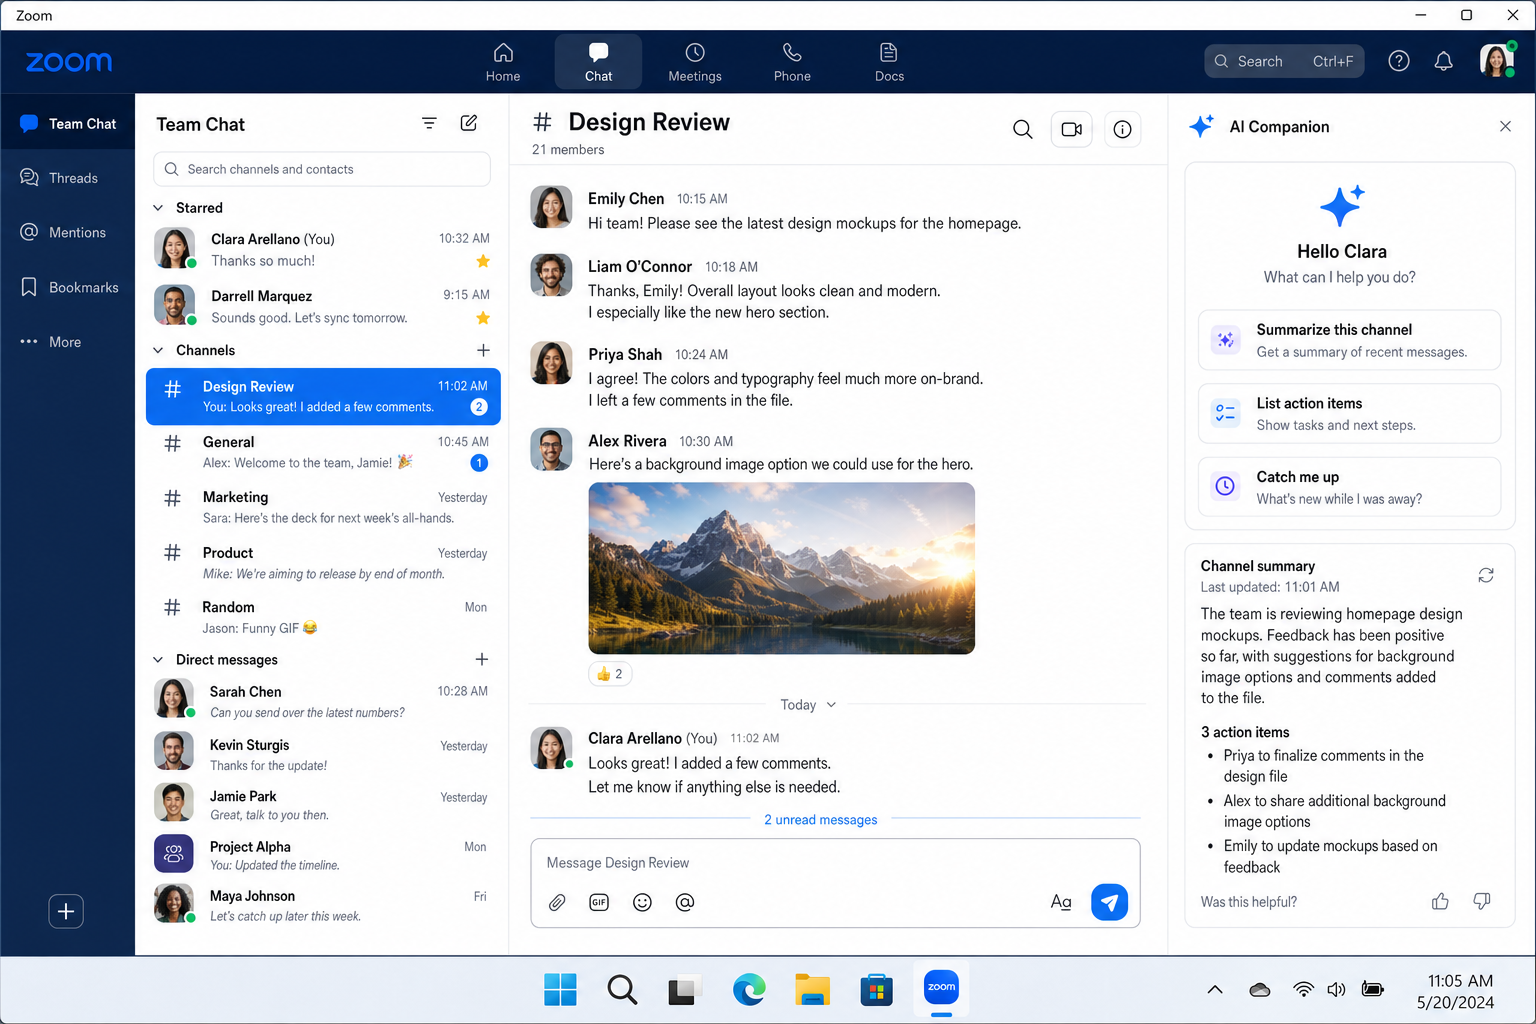
Task: Insert an @mention in the message
Action: [x=685, y=902]
